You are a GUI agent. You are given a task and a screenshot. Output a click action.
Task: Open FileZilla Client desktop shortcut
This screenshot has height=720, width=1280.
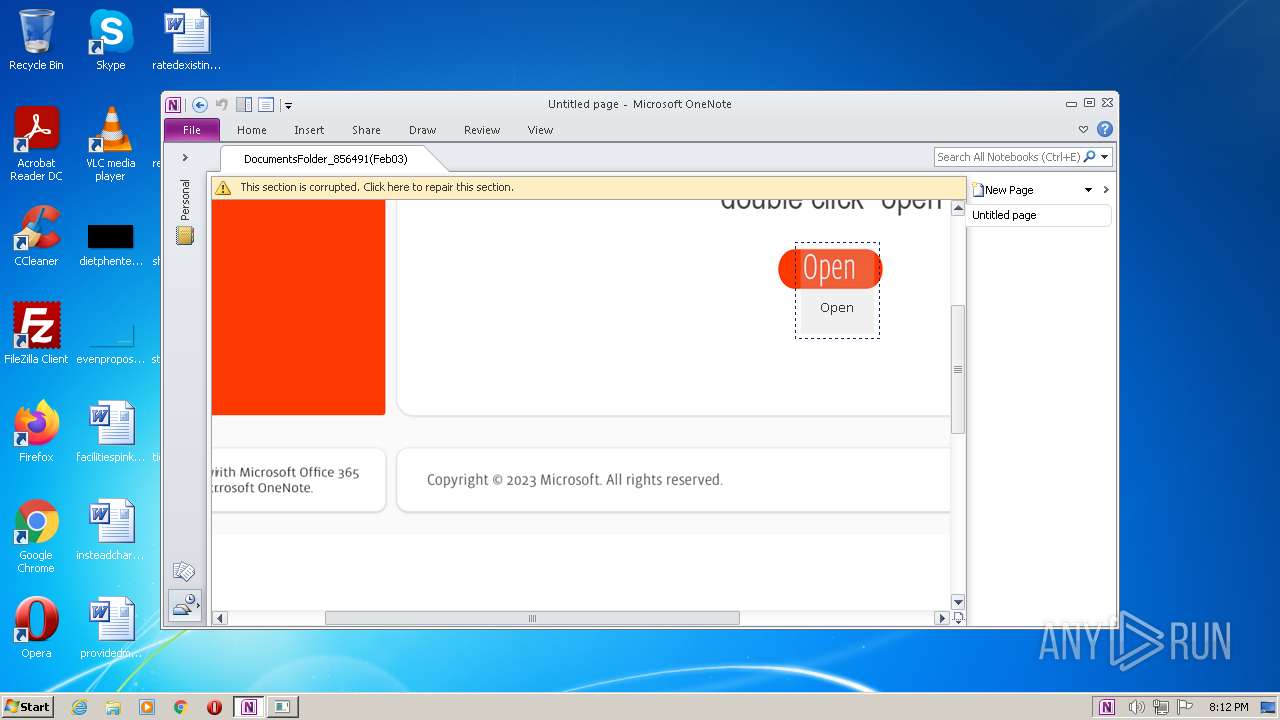coord(36,334)
